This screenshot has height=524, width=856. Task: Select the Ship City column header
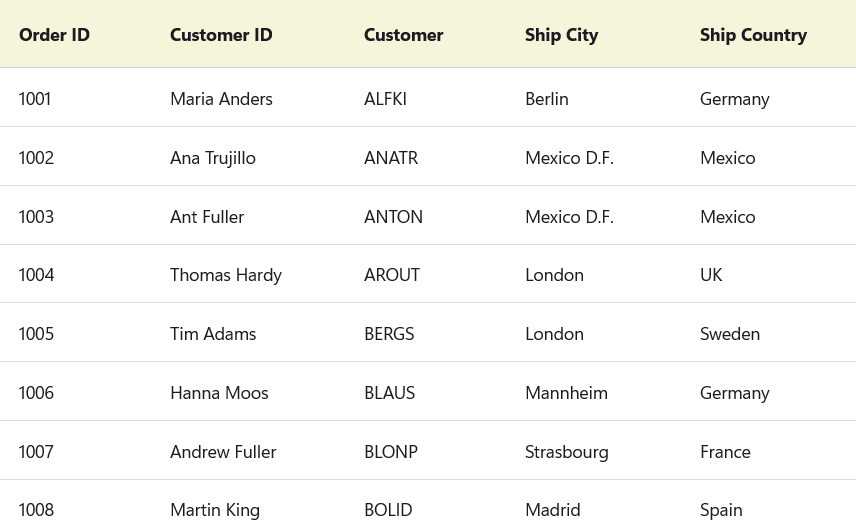(x=561, y=35)
